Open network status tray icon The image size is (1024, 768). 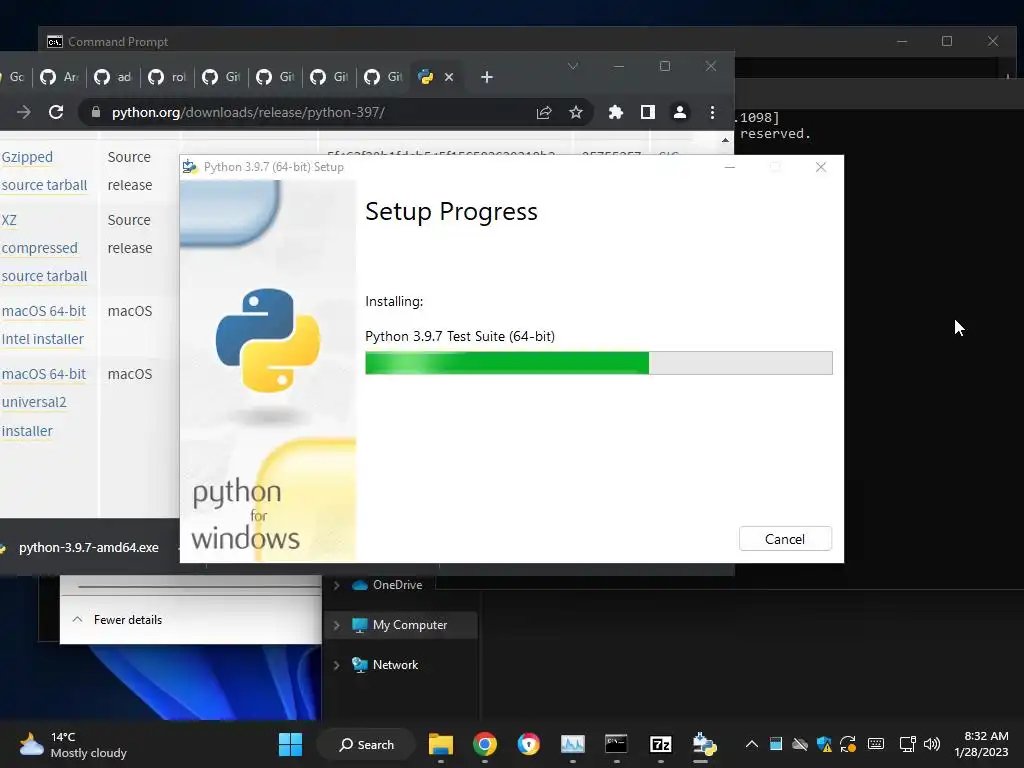[x=907, y=744]
